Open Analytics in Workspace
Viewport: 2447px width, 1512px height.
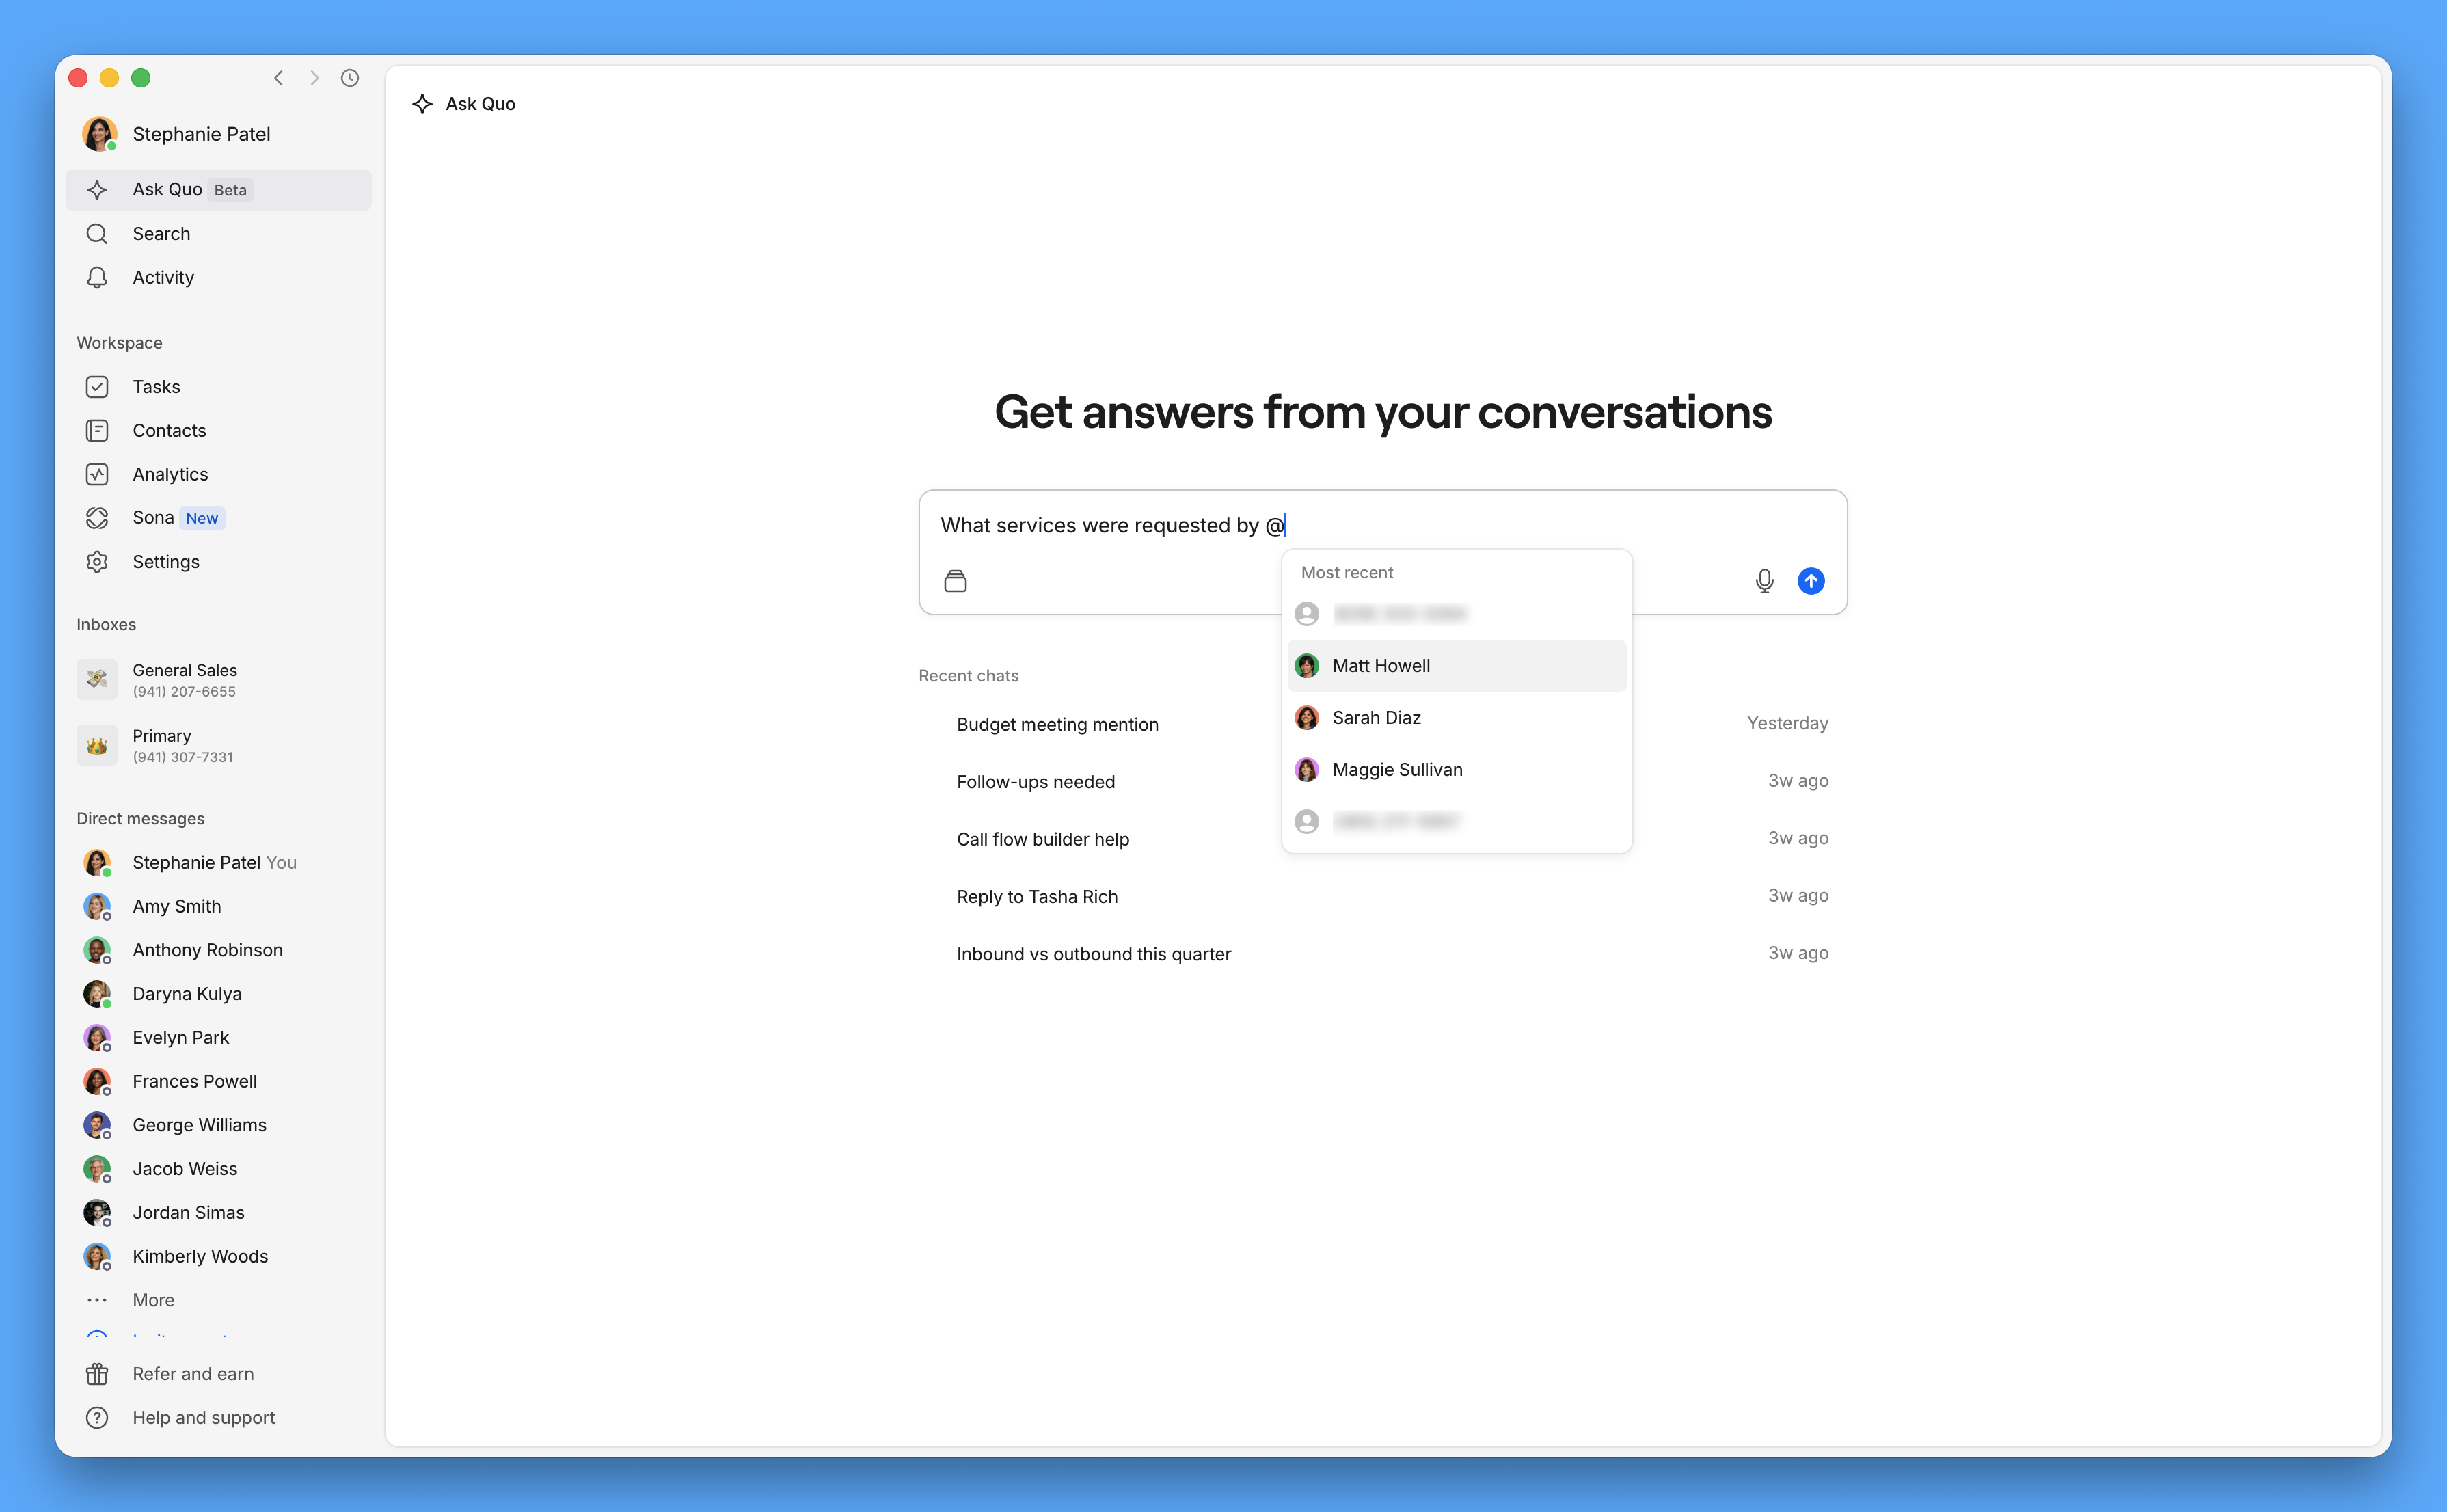click(x=218, y=474)
